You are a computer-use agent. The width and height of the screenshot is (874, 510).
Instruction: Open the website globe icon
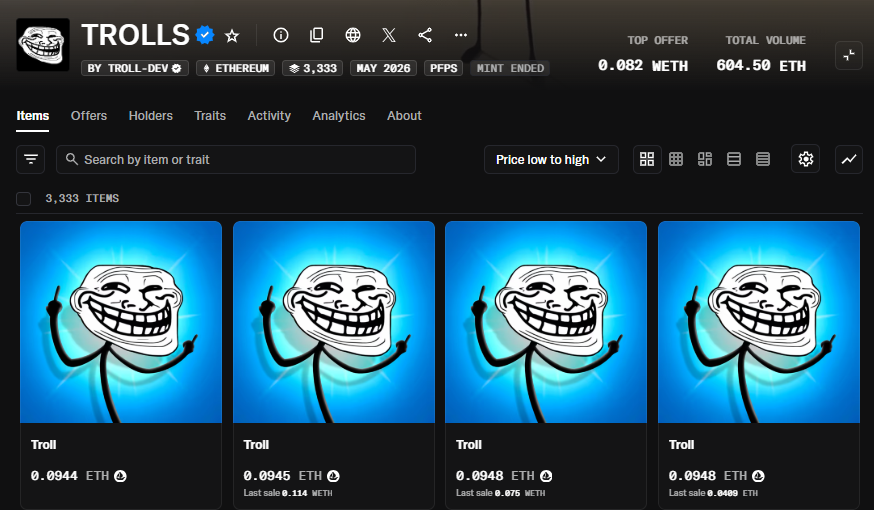pos(353,35)
